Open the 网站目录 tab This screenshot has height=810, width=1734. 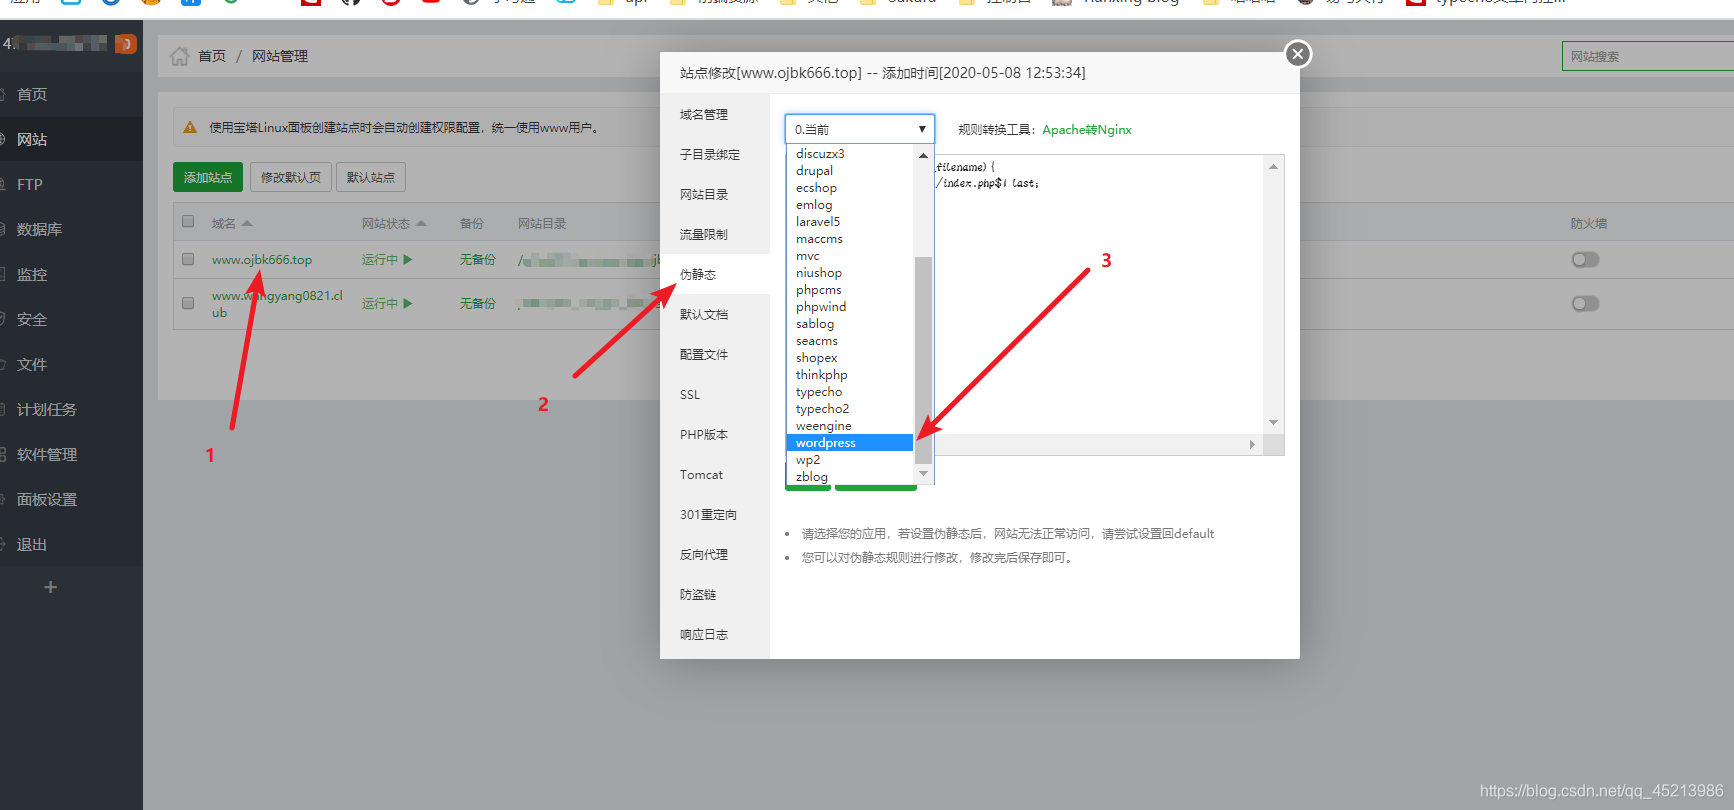click(715, 195)
